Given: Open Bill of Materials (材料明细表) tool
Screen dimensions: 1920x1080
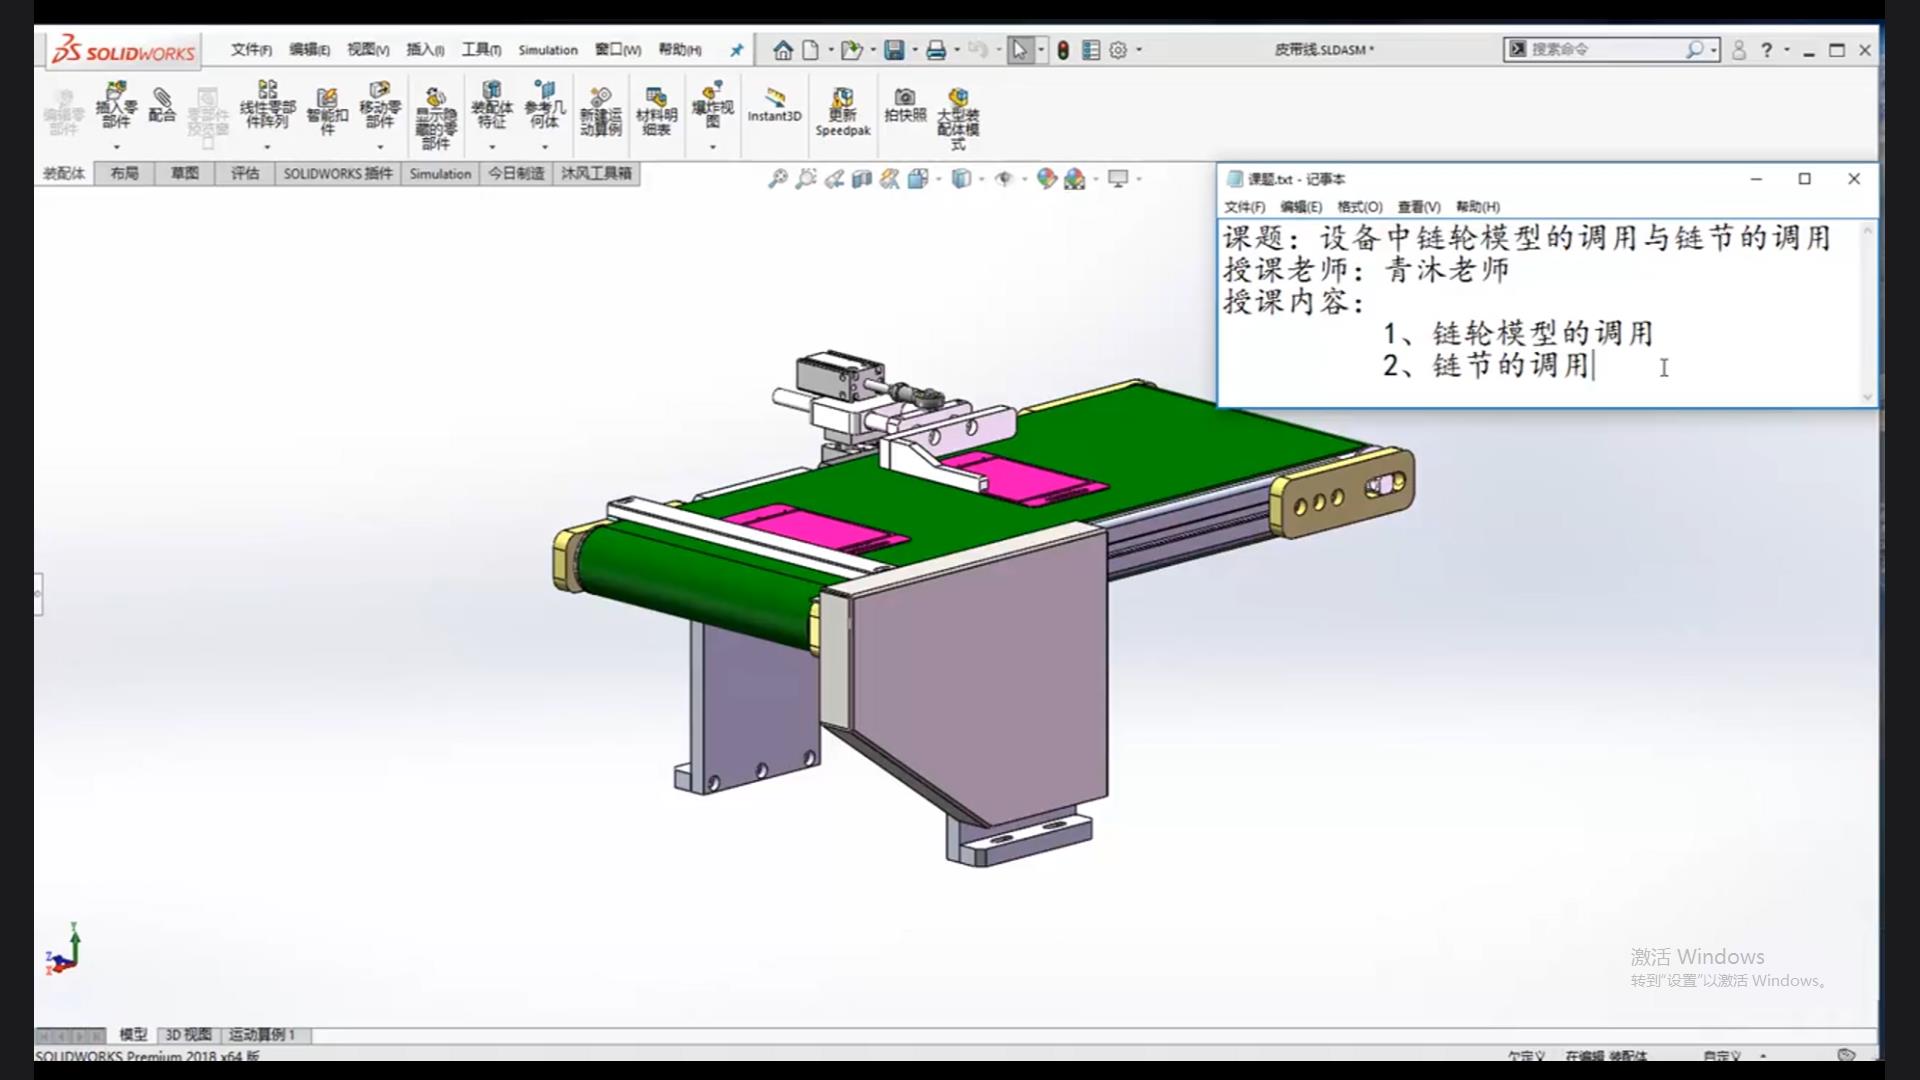Looking at the screenshot, I should (656, 112).
